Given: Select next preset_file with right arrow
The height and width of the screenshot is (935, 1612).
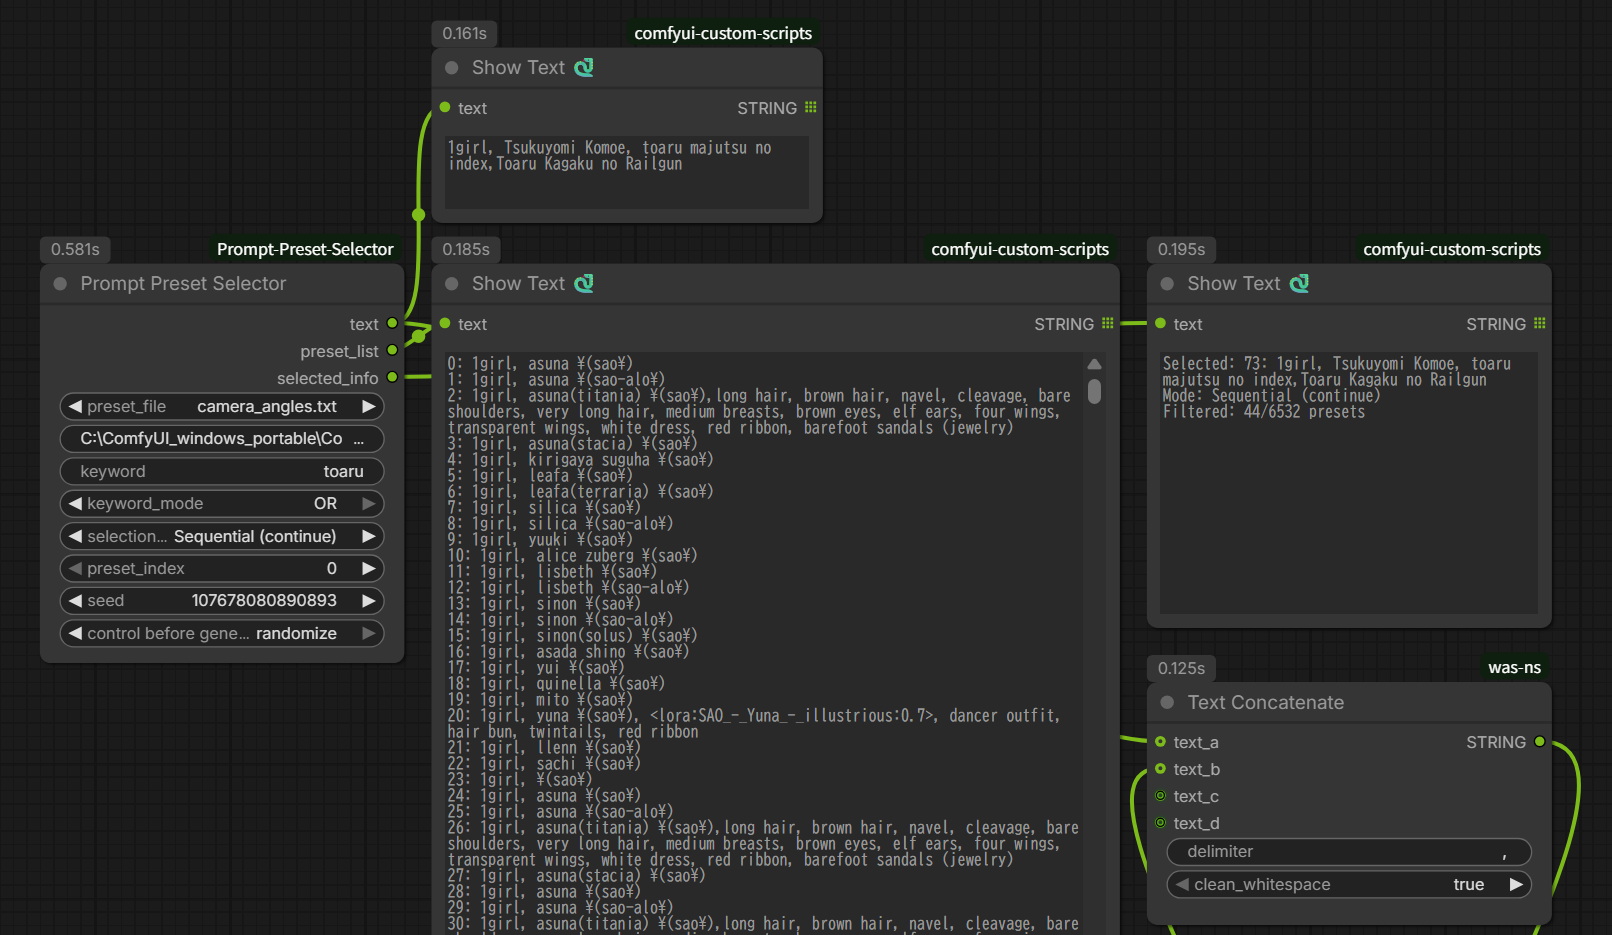Looking at the screenshot, I should tap(369, 406).
